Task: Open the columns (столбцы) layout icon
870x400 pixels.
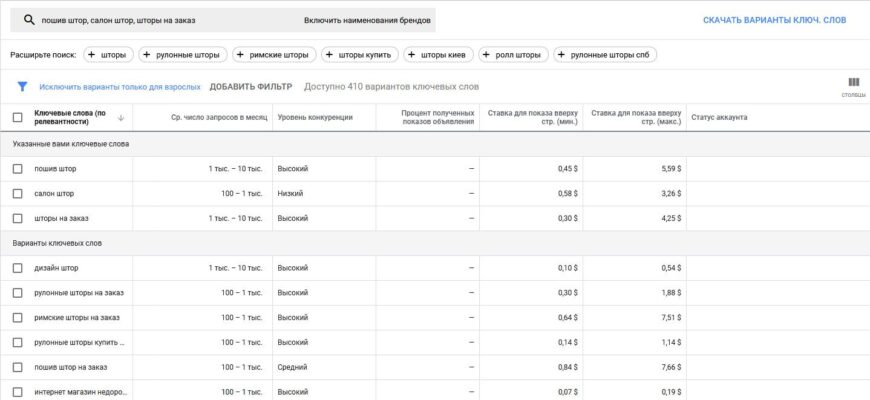Action: pos(853,83)
